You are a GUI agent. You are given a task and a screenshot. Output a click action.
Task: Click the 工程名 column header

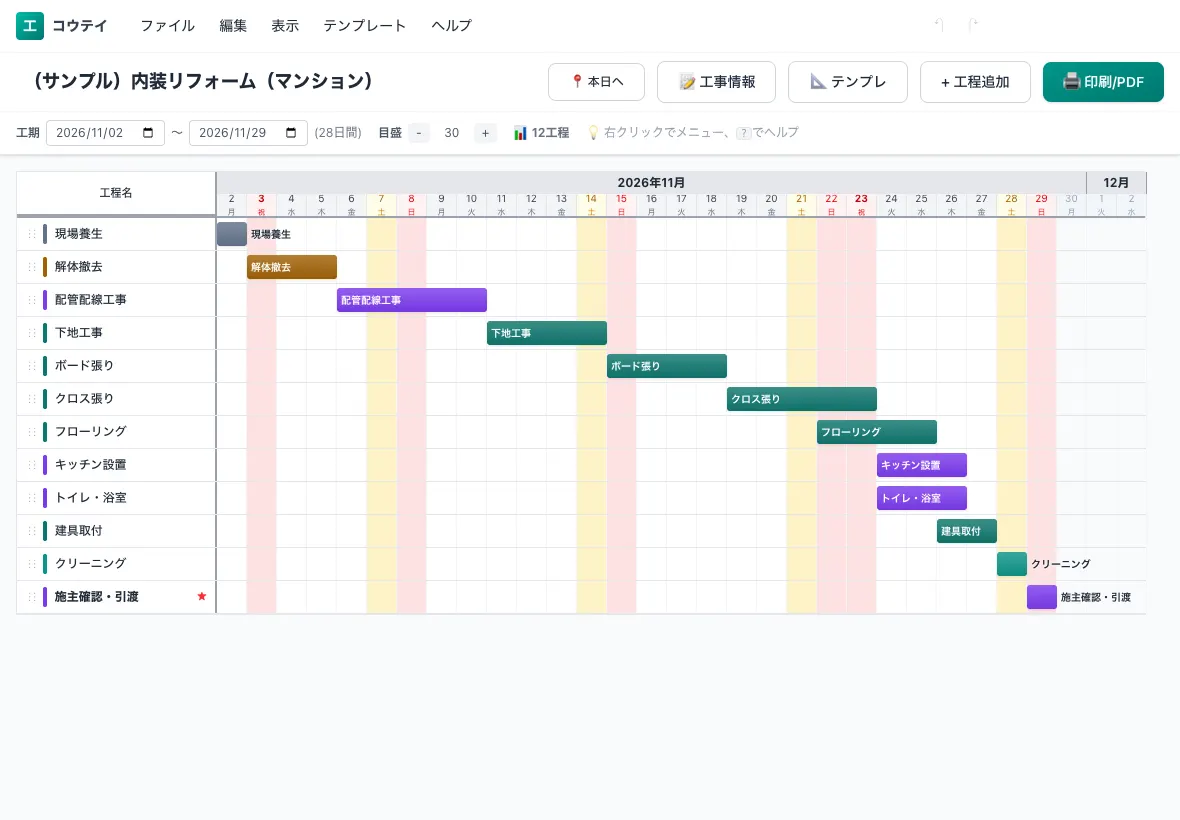tap(116, 193)
